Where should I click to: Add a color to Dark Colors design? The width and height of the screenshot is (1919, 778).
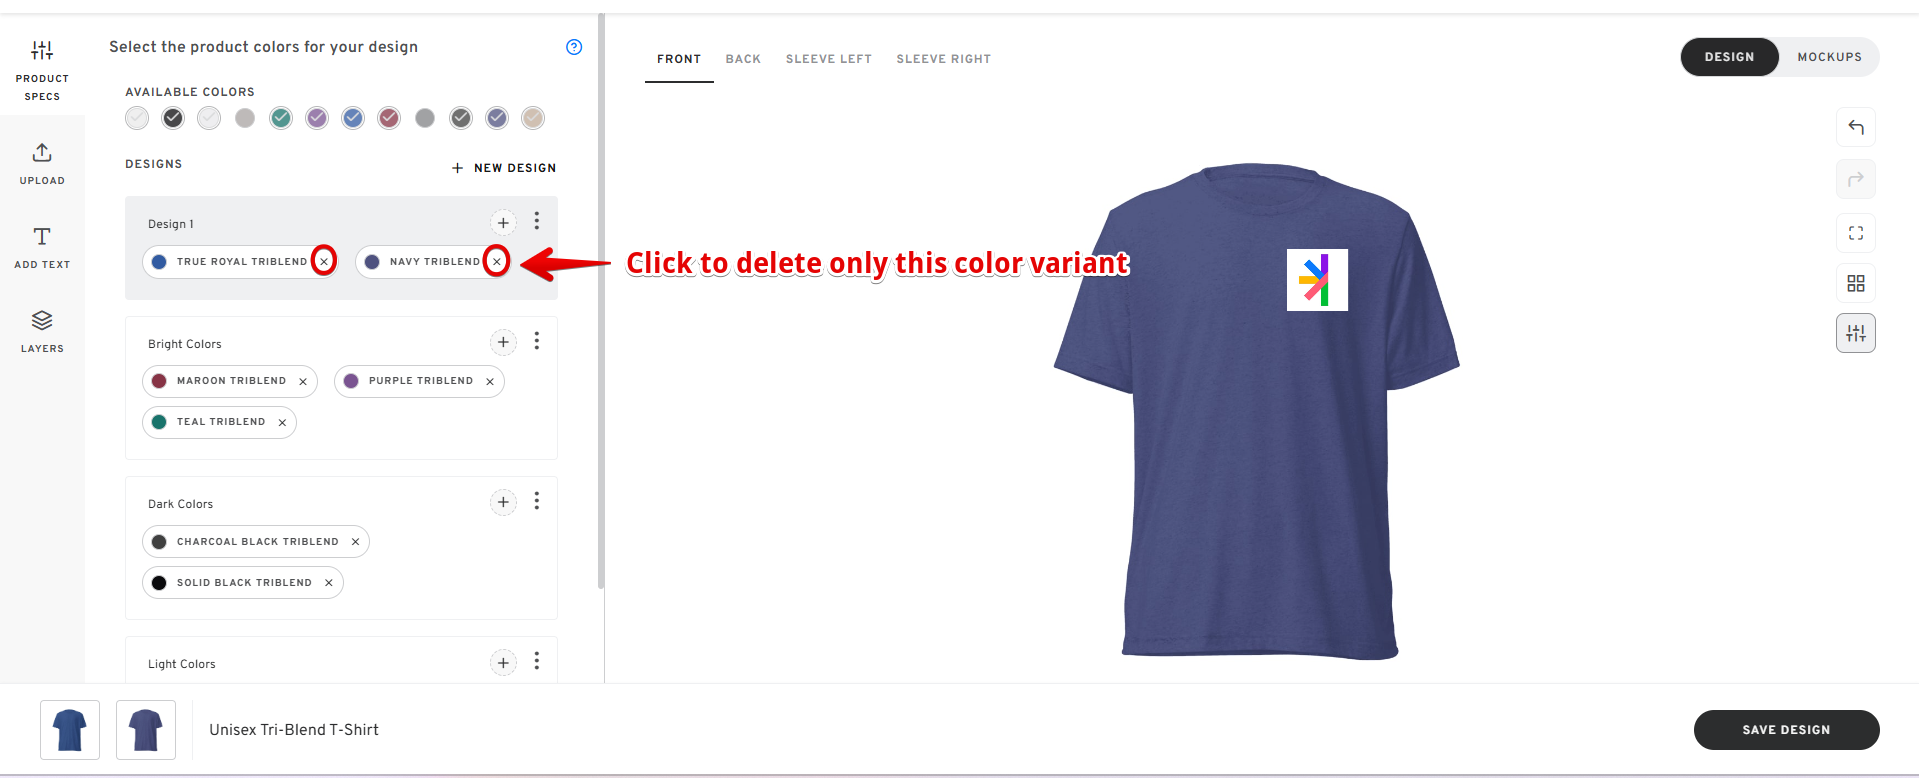[503, 502]
